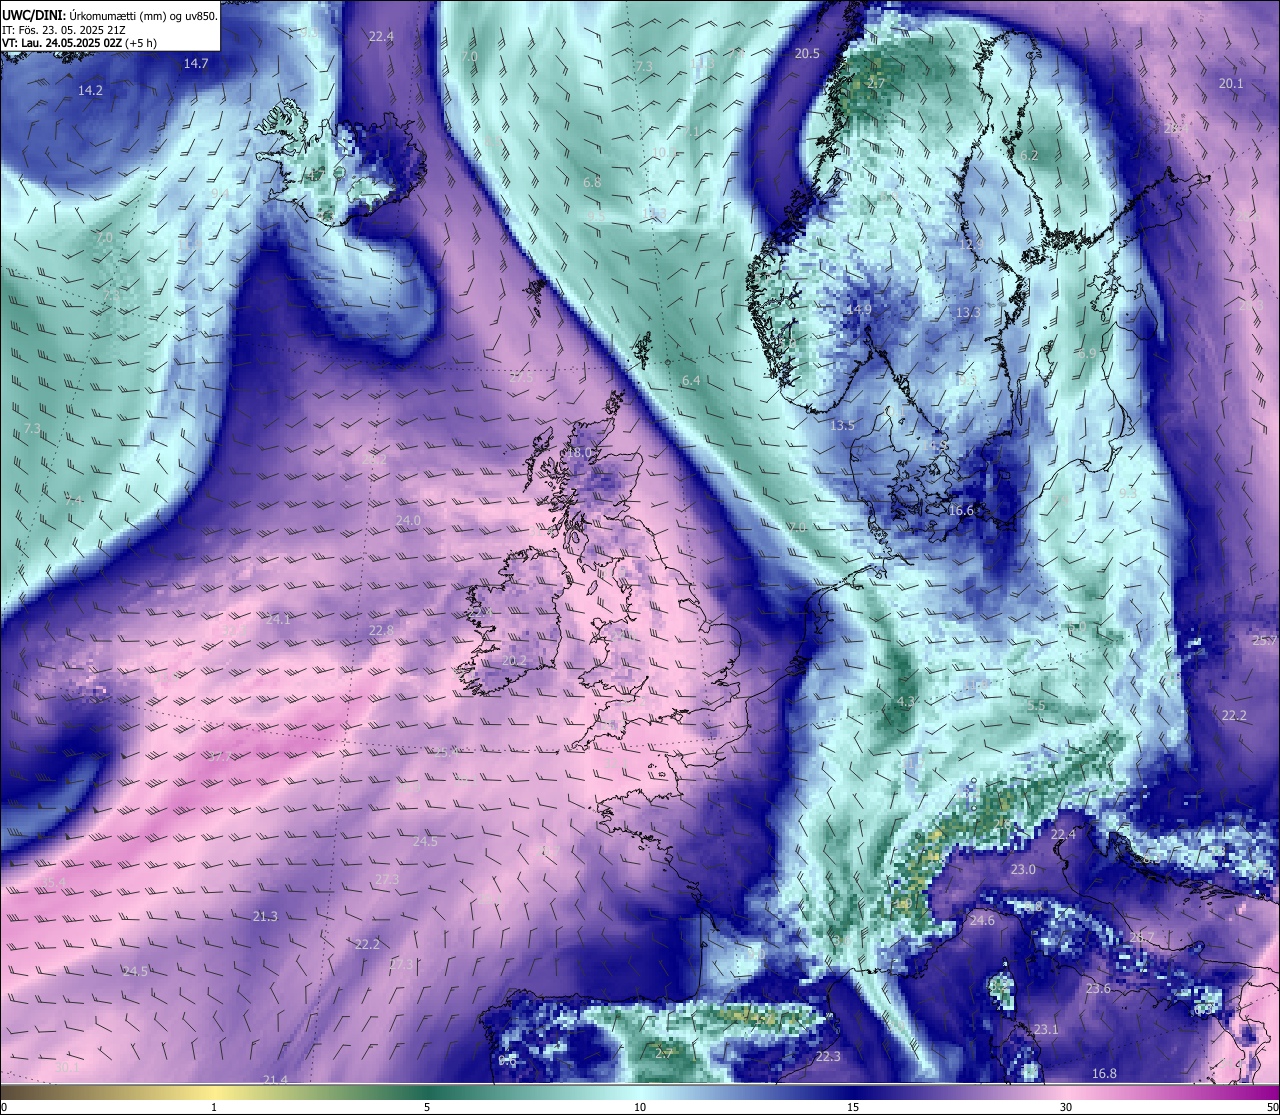Click the 25.7 value label
The image size is (1280, 1115).
click(1265, 640)
